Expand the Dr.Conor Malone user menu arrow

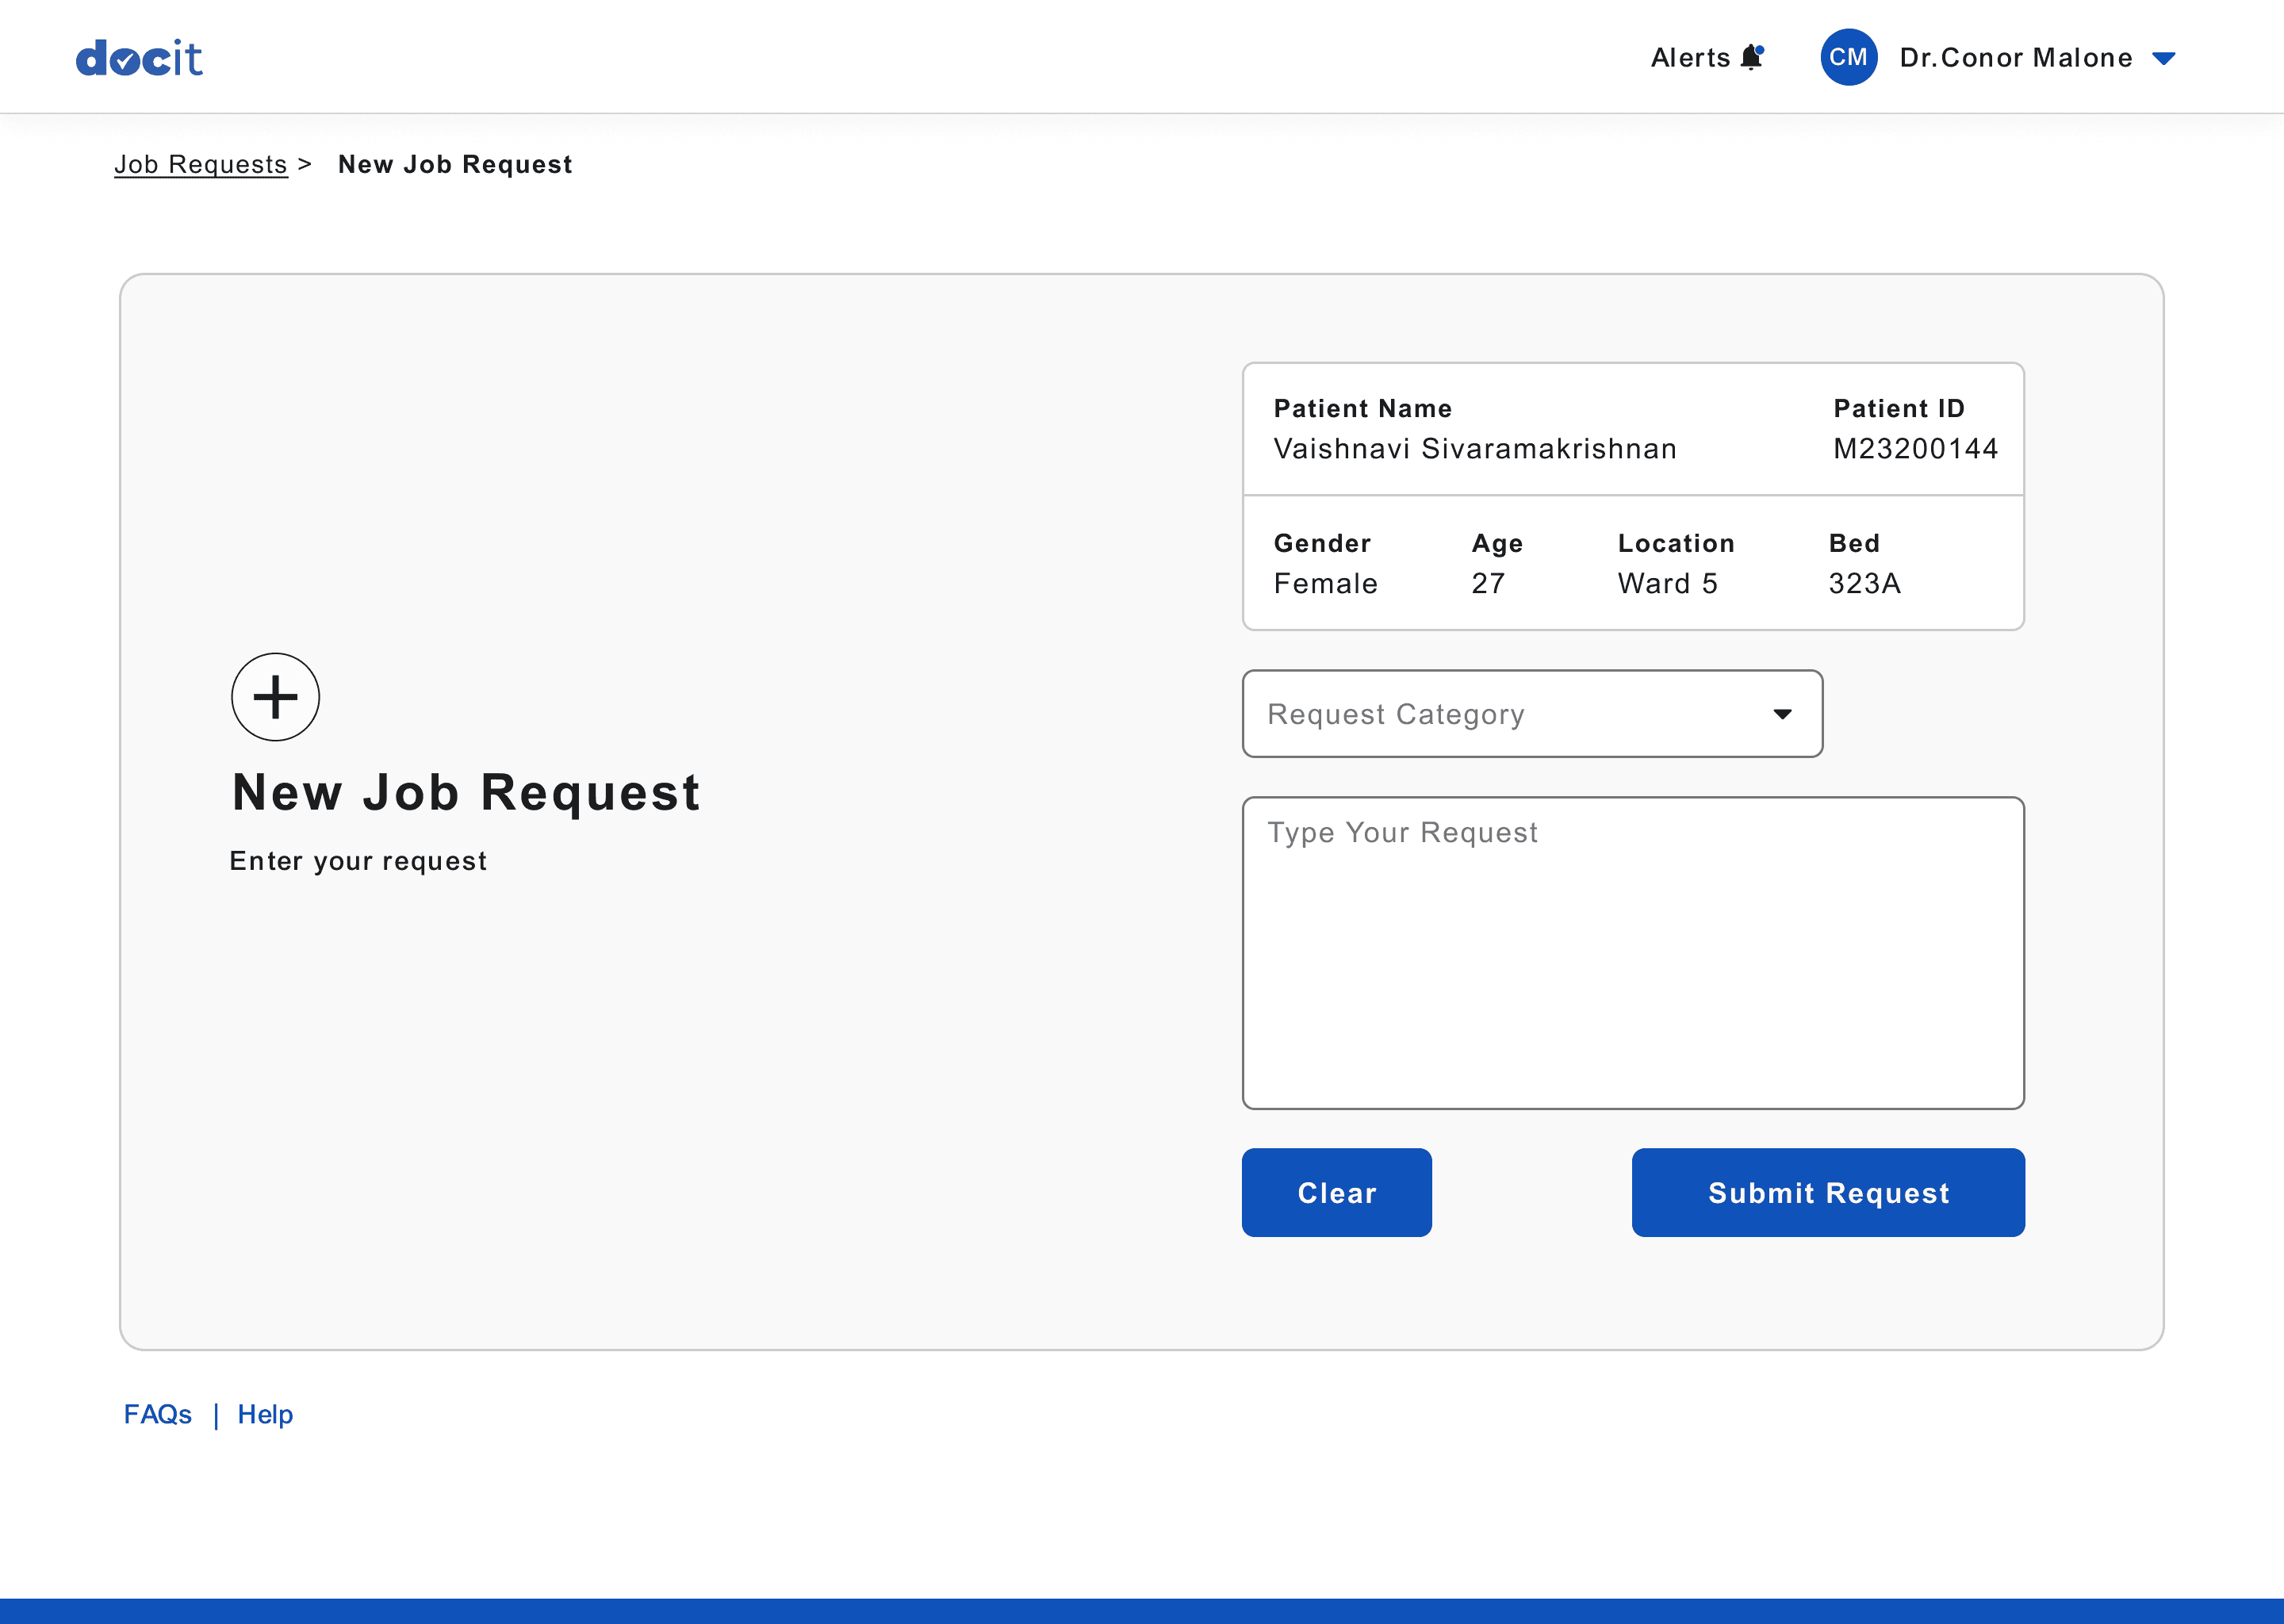click(2164, 59)
